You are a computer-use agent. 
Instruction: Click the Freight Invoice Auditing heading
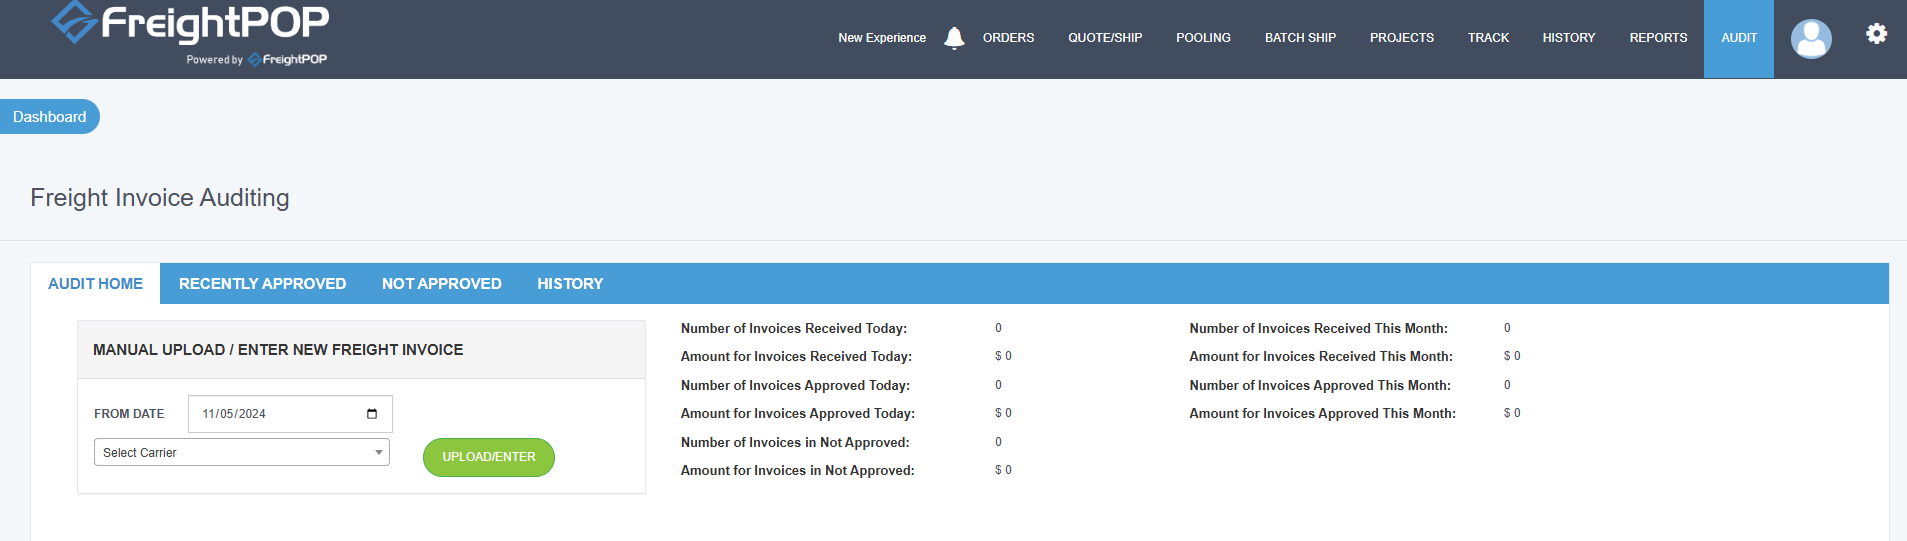point(160,198)
